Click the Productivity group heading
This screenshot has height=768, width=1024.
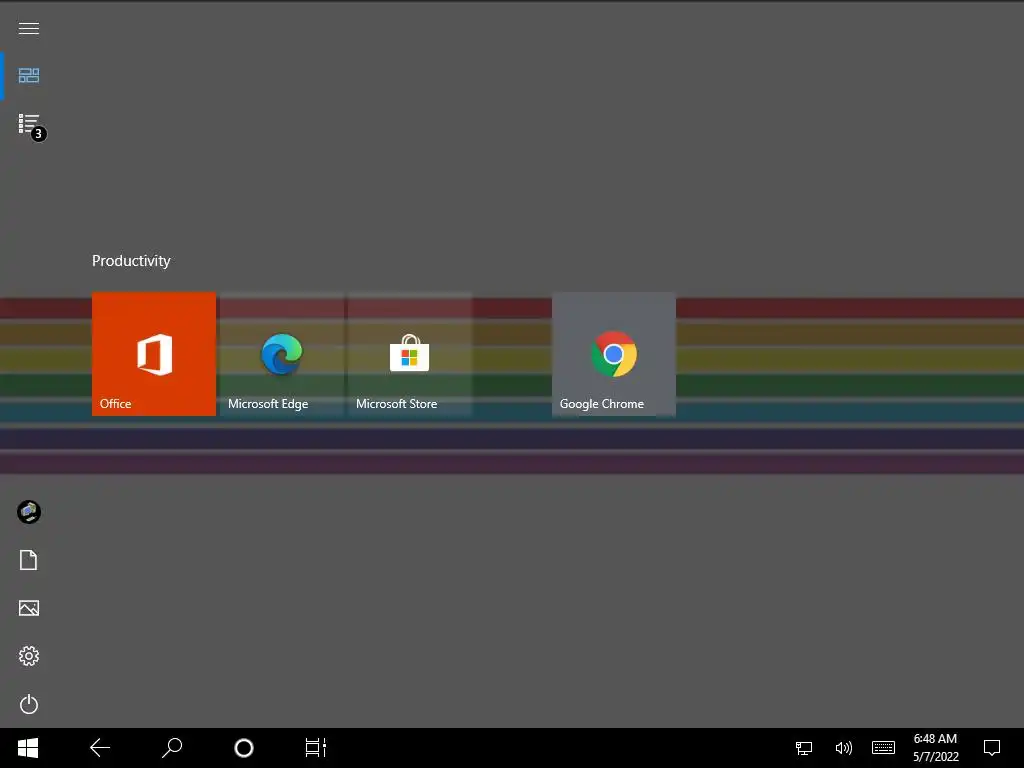click(131, 261)
